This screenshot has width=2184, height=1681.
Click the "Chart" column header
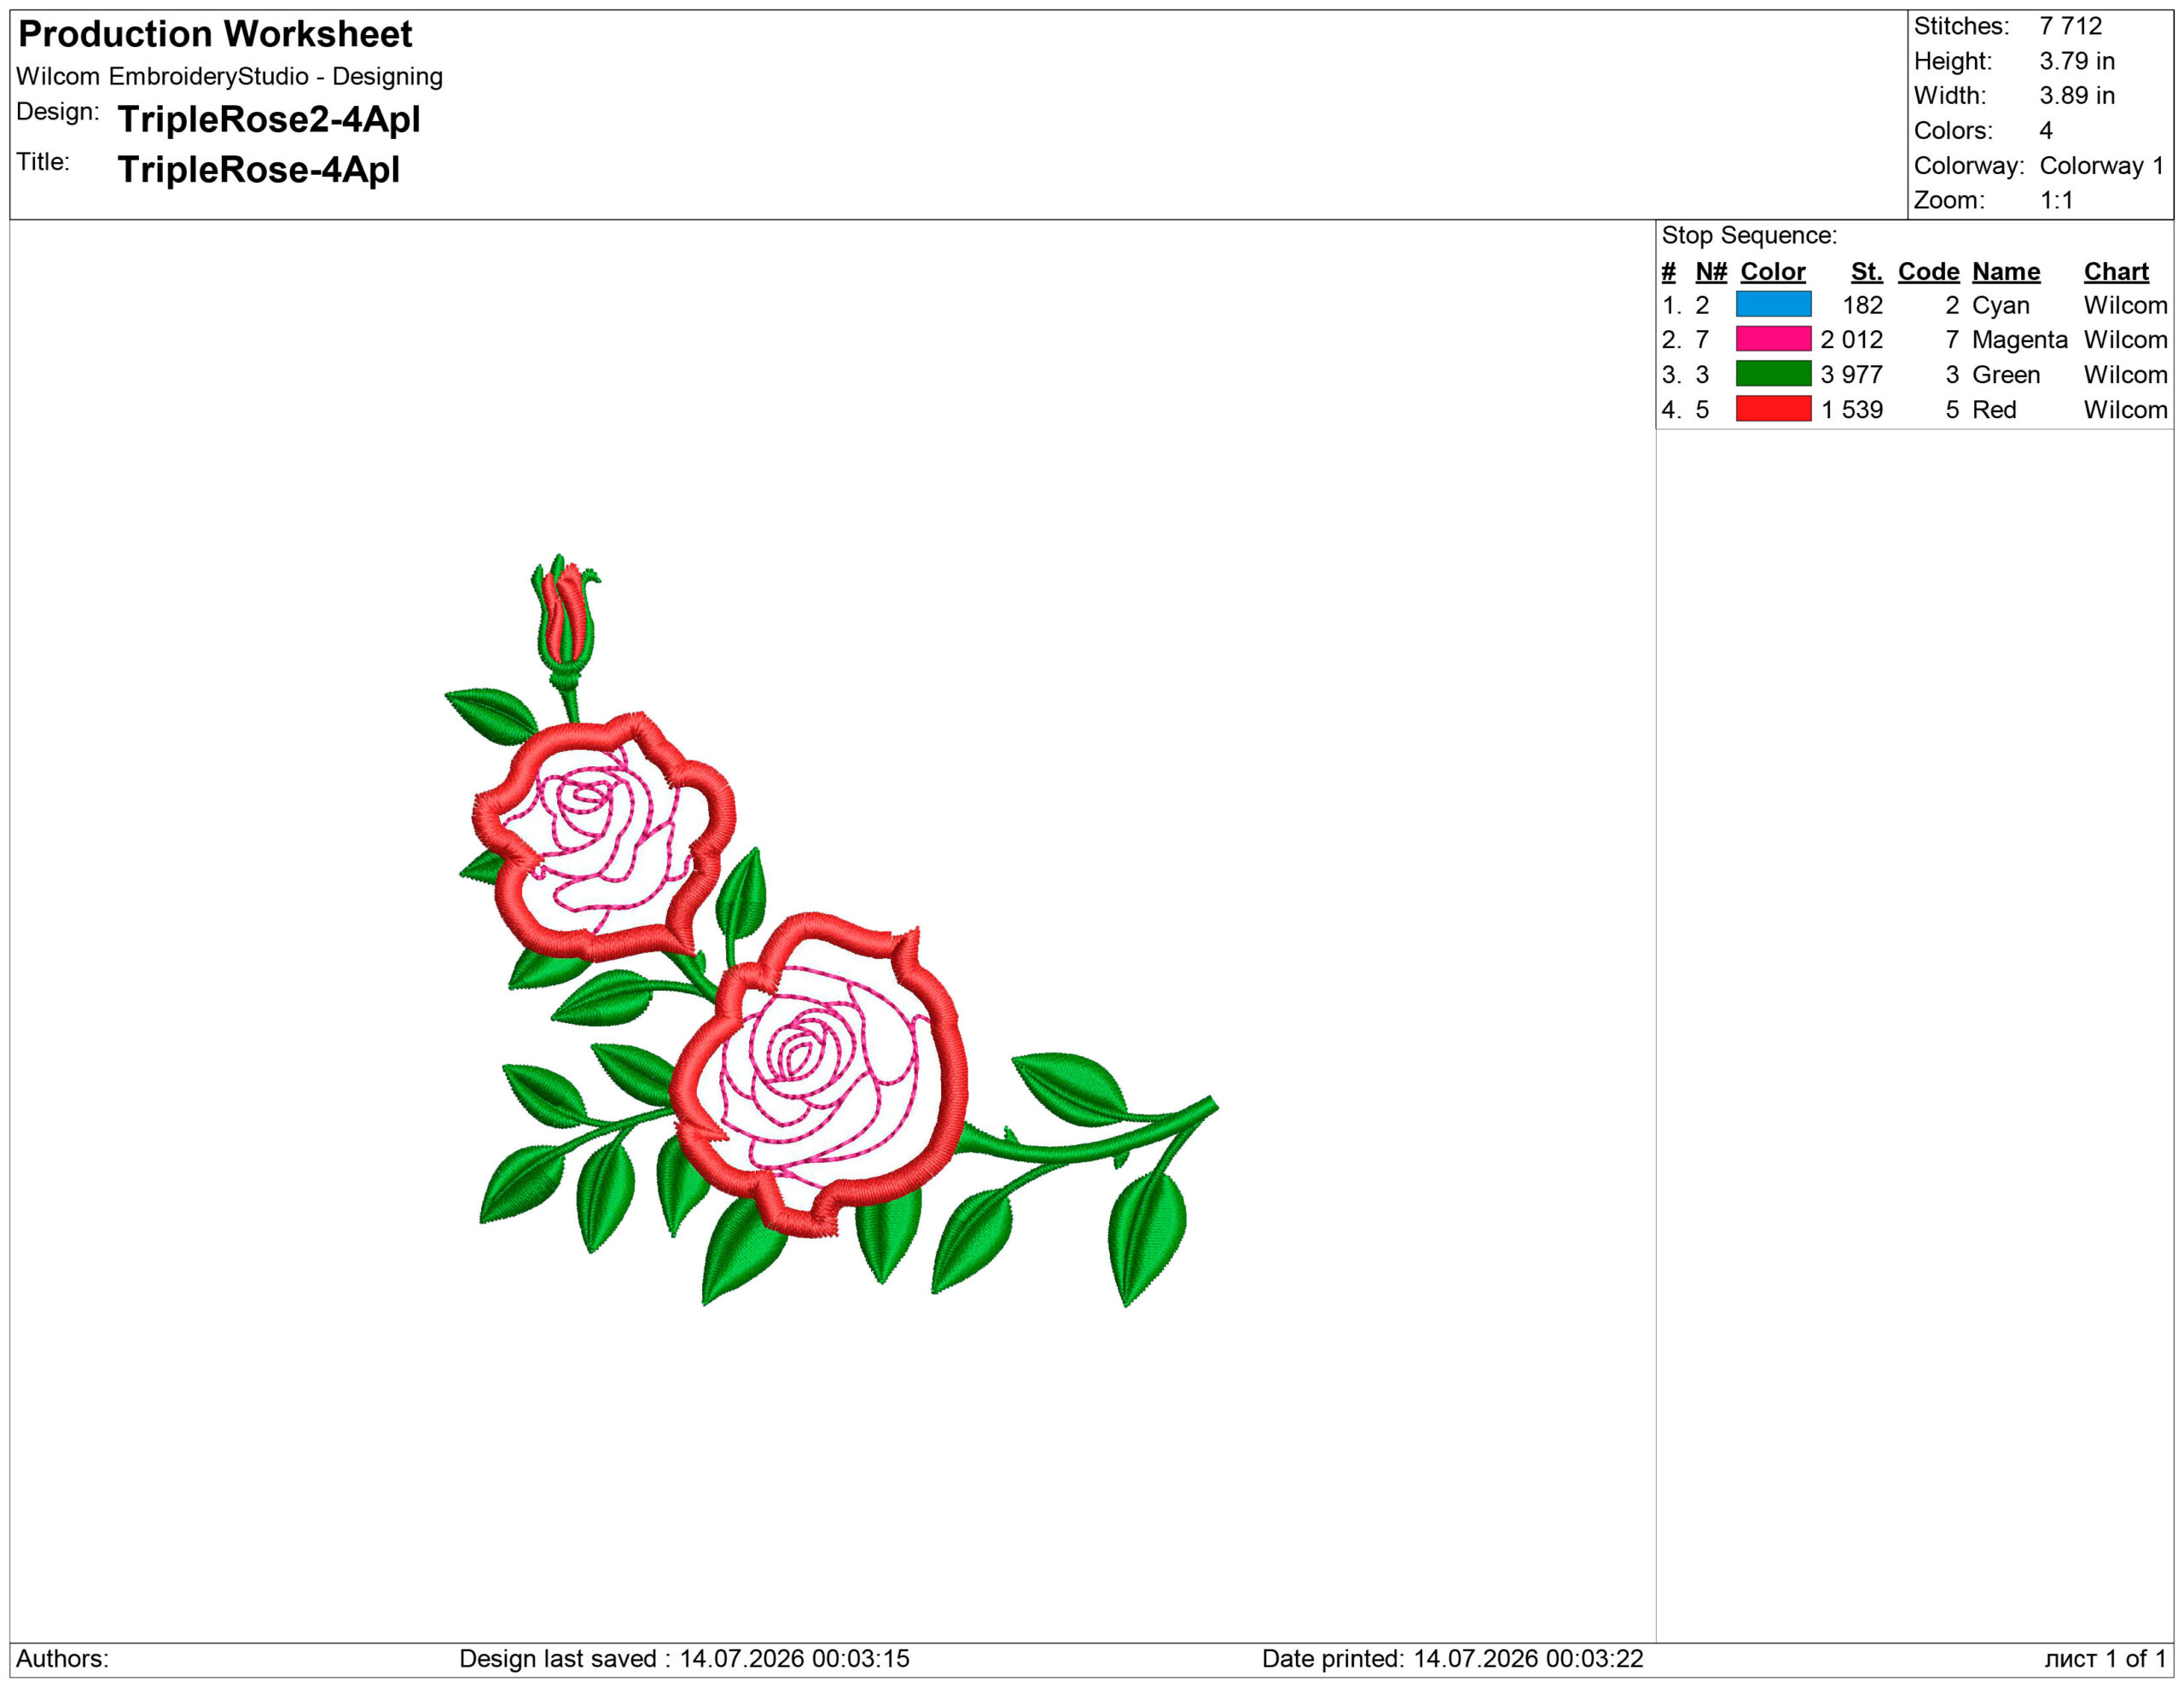(2116, 272)
